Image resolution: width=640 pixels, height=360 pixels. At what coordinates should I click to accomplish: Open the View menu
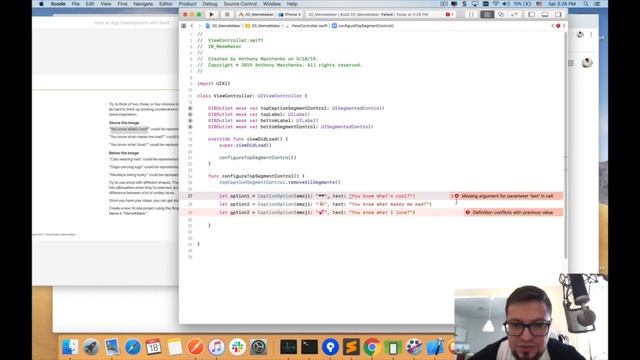click(x=106, y=4)
